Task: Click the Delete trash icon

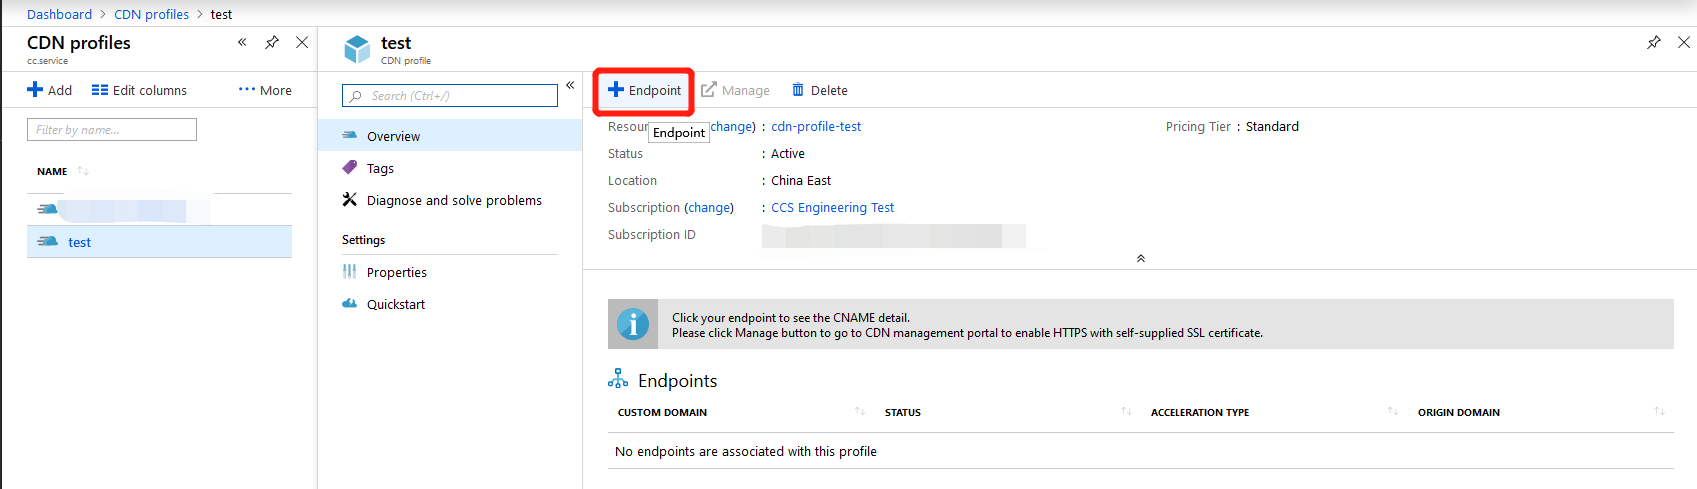Action: pyautogui.click(x=798, y=90)
